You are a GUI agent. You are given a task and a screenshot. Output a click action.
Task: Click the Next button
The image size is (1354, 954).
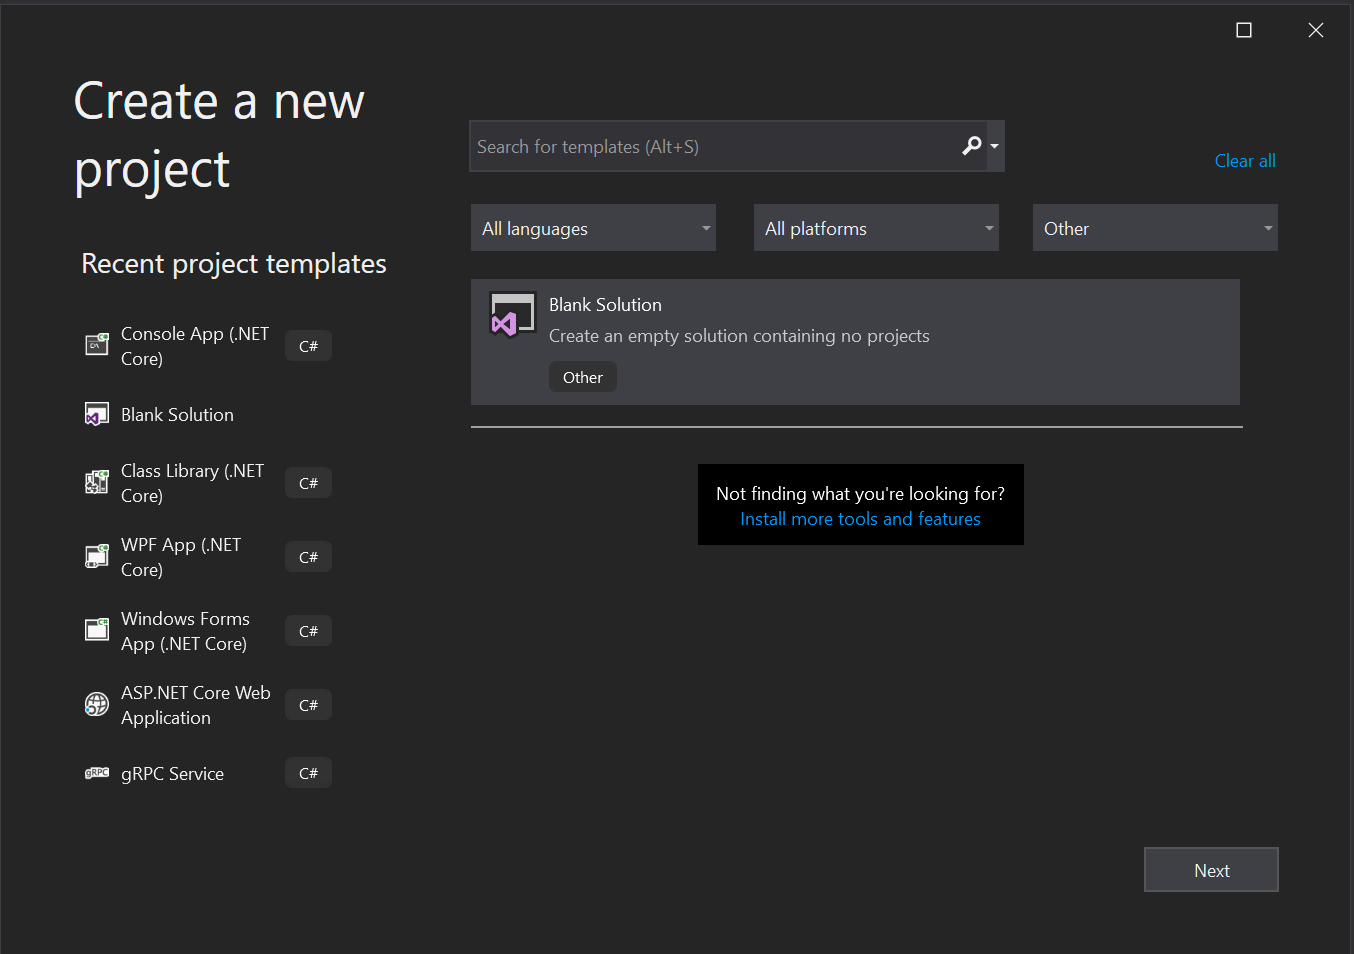pyautogui.click(x=1211, y=870)
